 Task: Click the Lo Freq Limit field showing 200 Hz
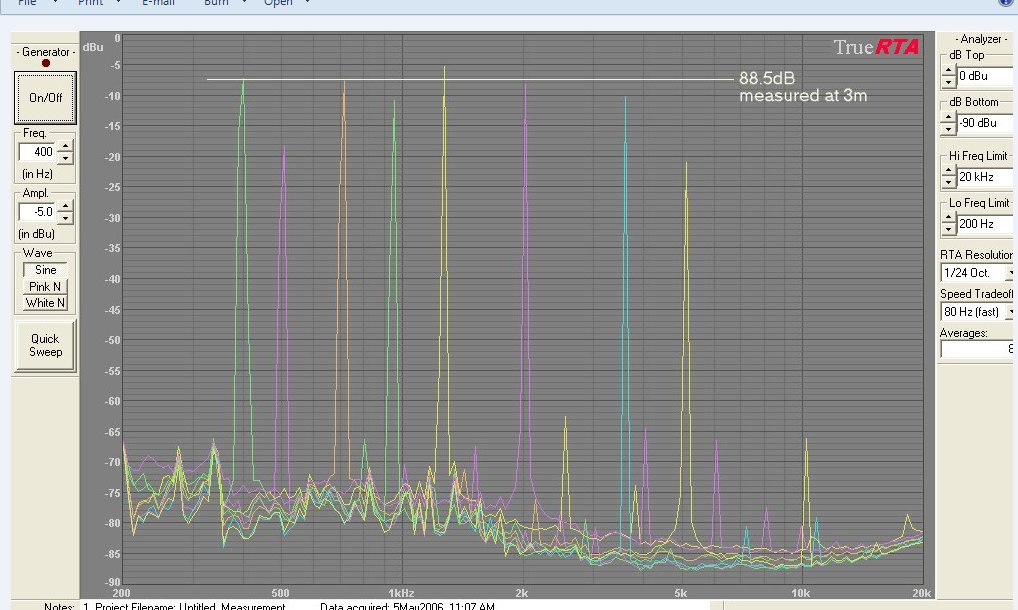(x=985, y=224)
